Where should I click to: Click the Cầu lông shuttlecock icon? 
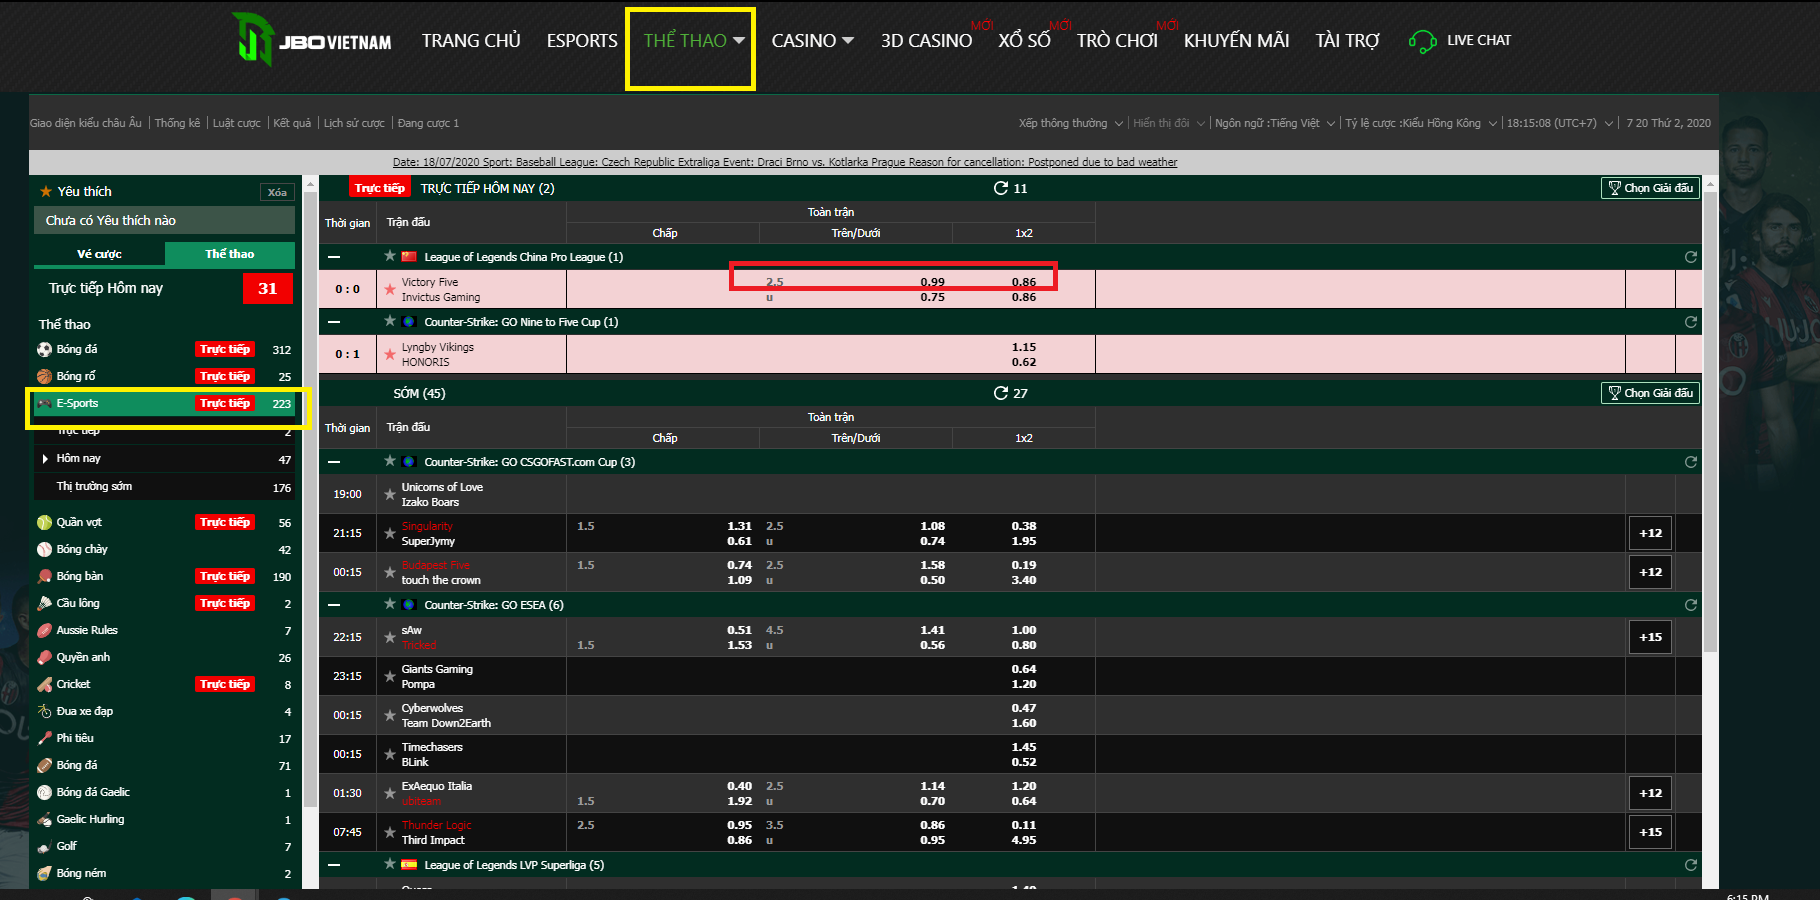44,603
